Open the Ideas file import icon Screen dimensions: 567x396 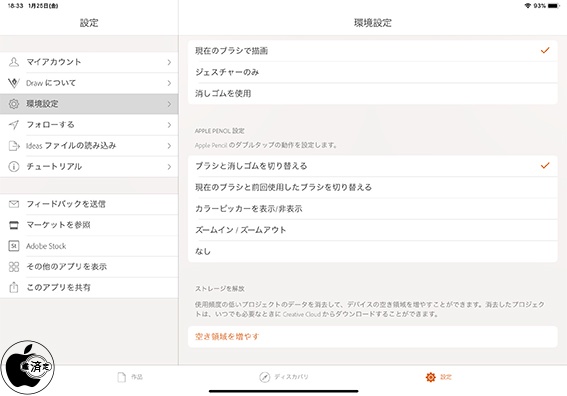tap(14, 146)
